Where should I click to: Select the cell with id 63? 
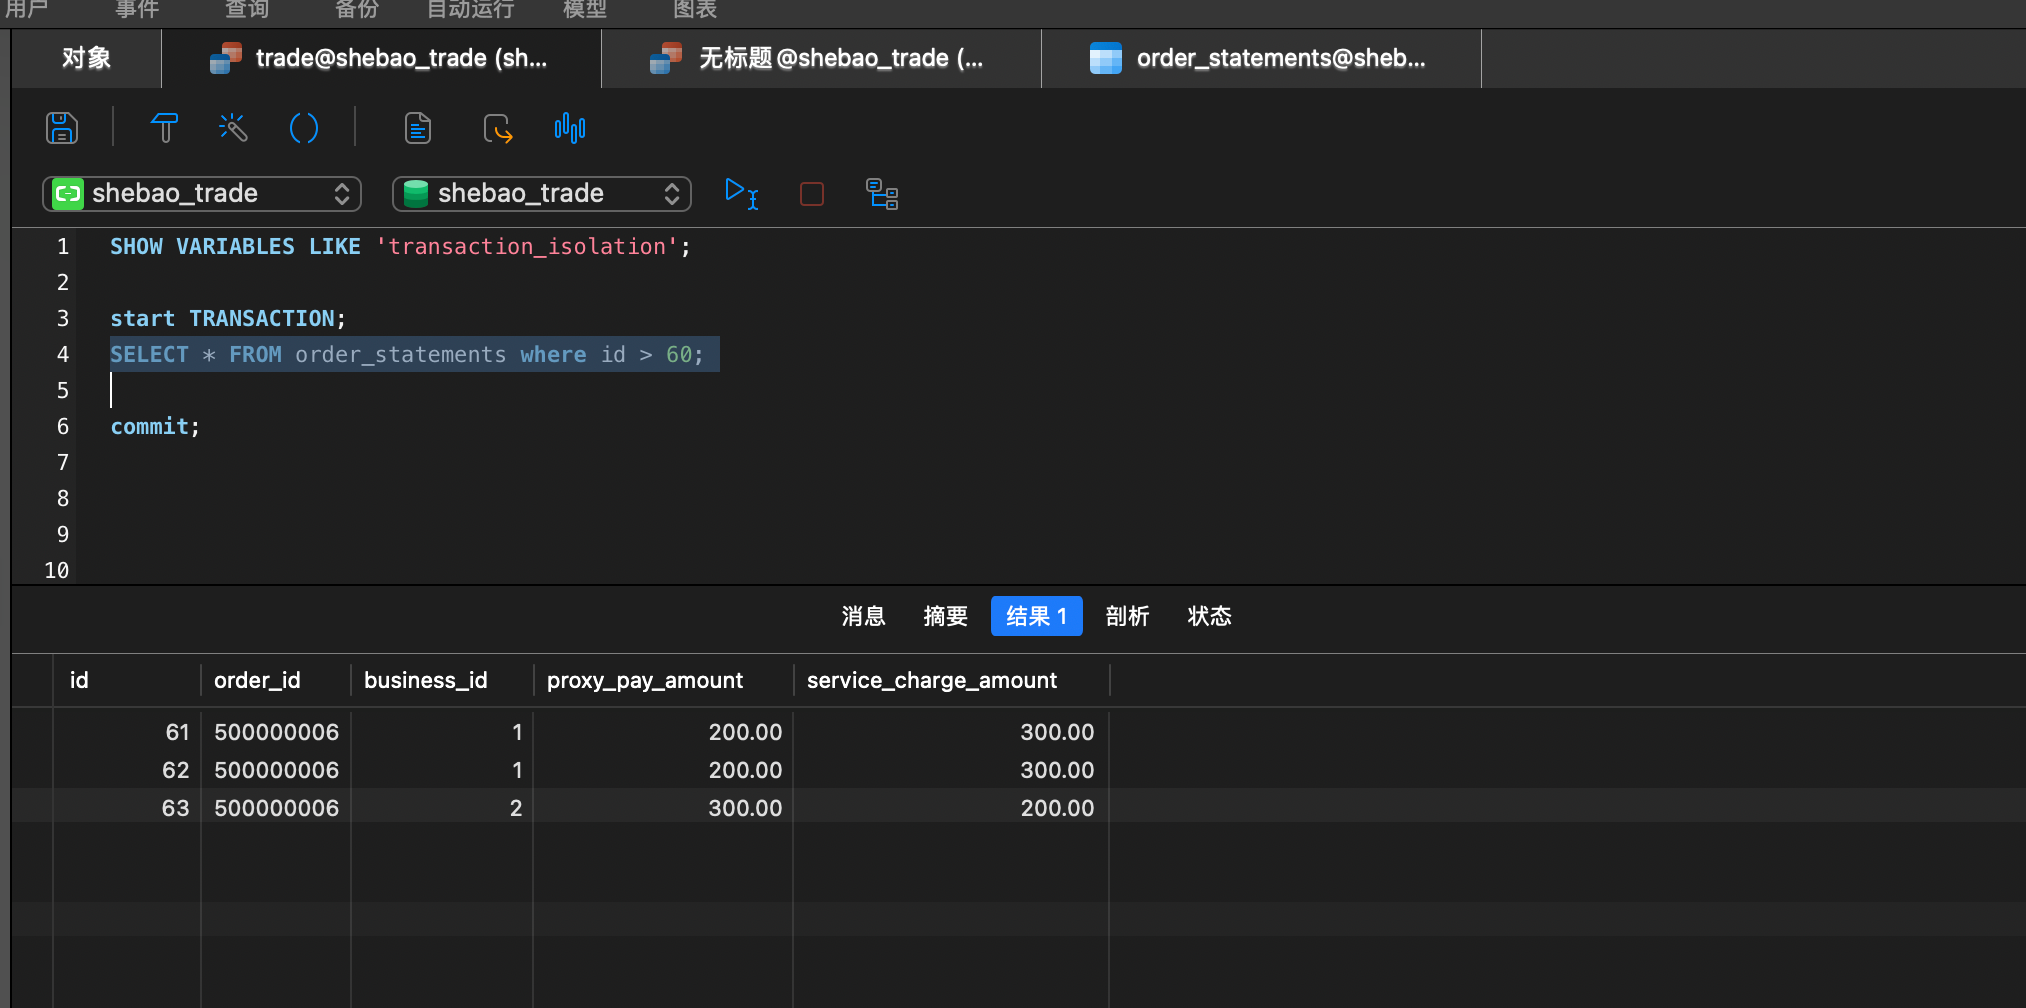tap(127, 808)
